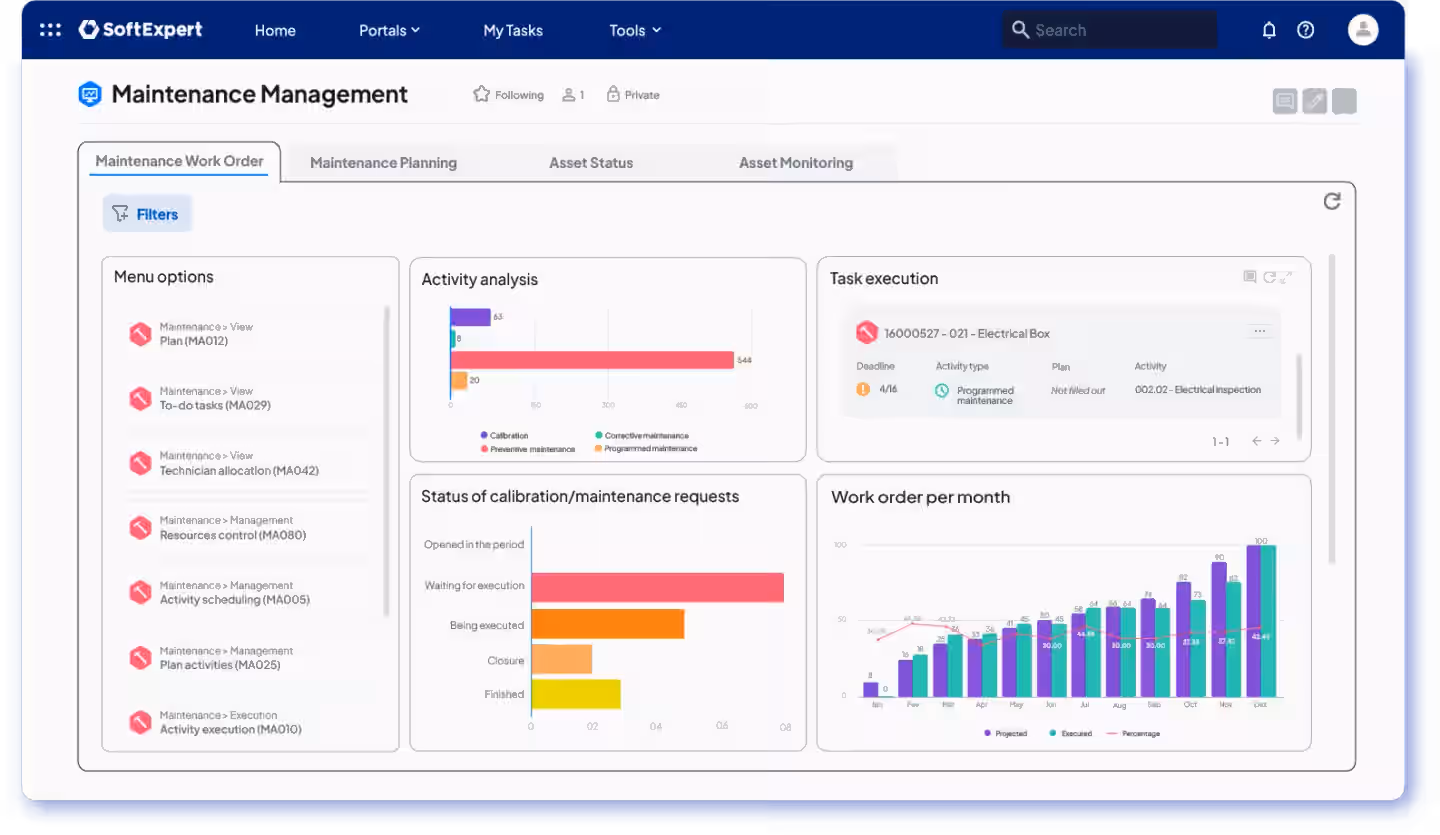Open the apps grid launcher icon
1440x835 pixels.
pos(50,30)
